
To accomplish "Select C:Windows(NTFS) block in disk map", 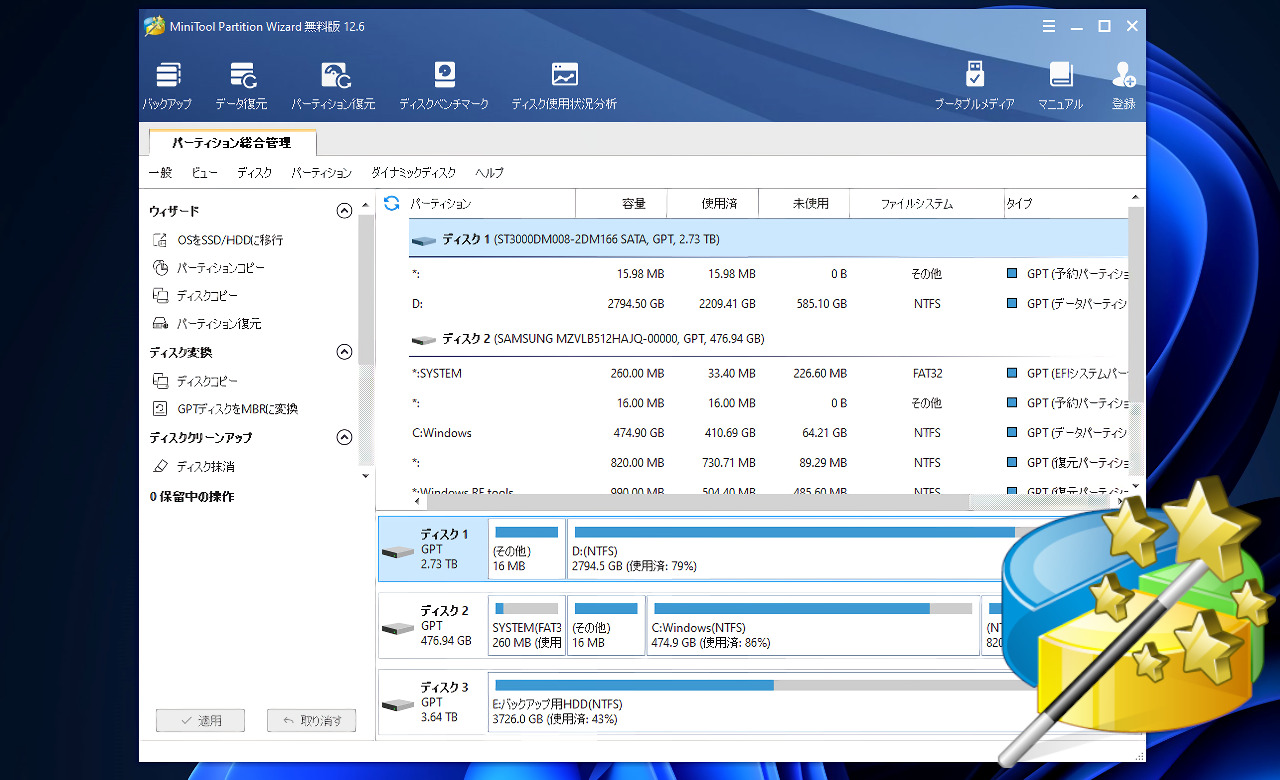I will click(813, 626).
